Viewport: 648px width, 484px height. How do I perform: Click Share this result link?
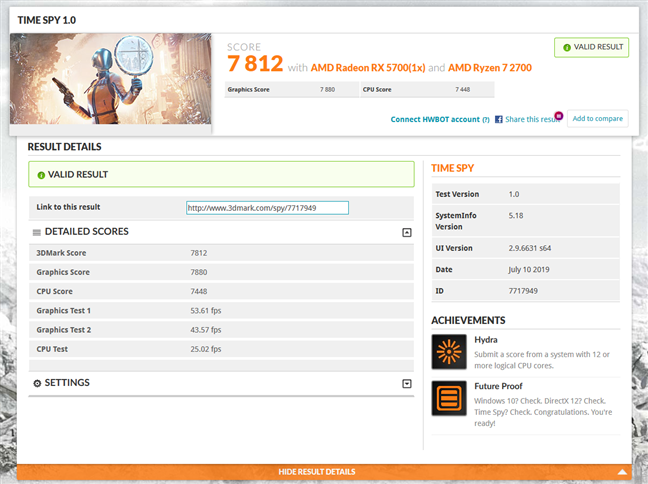click(532, 119)
